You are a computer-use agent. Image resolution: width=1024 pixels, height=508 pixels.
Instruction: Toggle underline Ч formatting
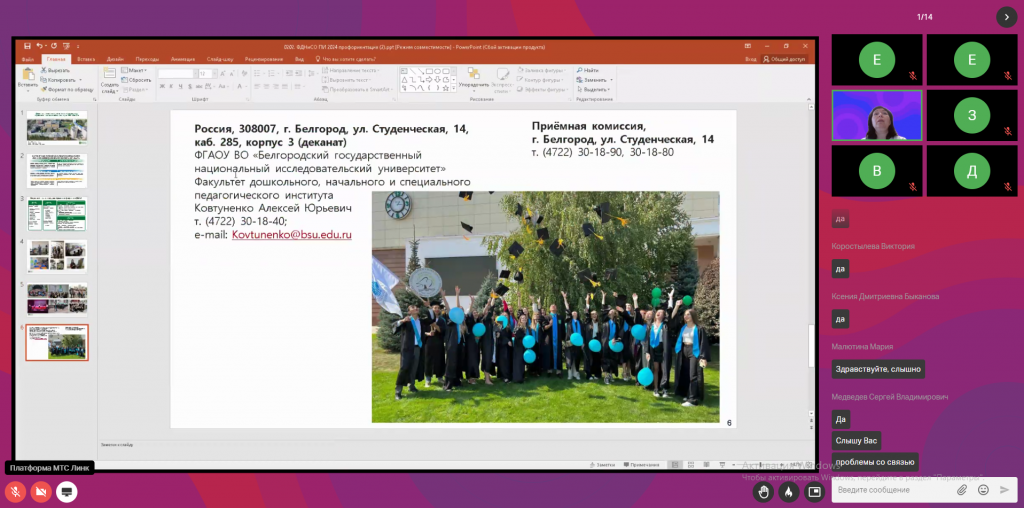180,86
